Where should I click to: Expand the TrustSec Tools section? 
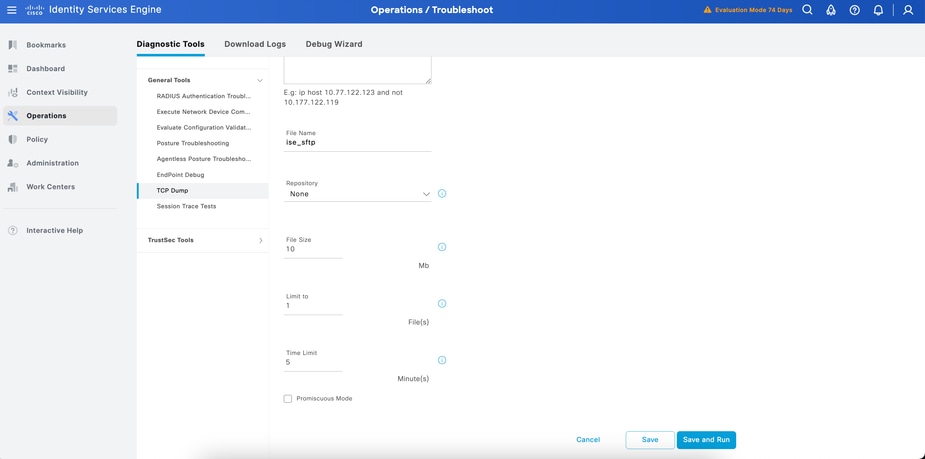pyautogui.click(x=261, y=240)
